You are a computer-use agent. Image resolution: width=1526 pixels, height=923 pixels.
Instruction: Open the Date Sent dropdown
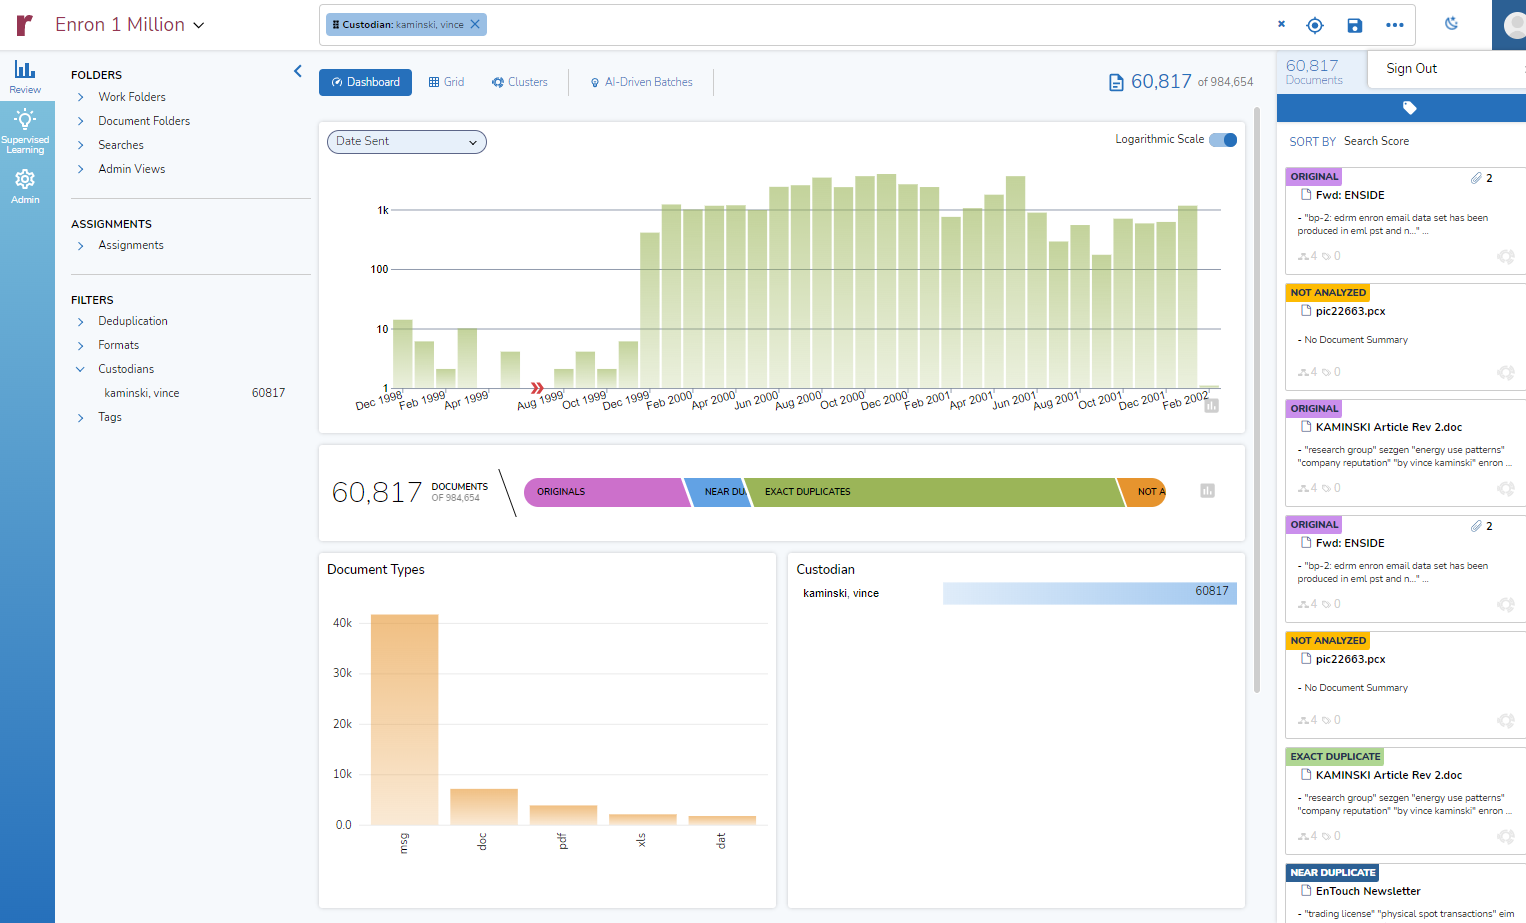click(x=407, y=142)
